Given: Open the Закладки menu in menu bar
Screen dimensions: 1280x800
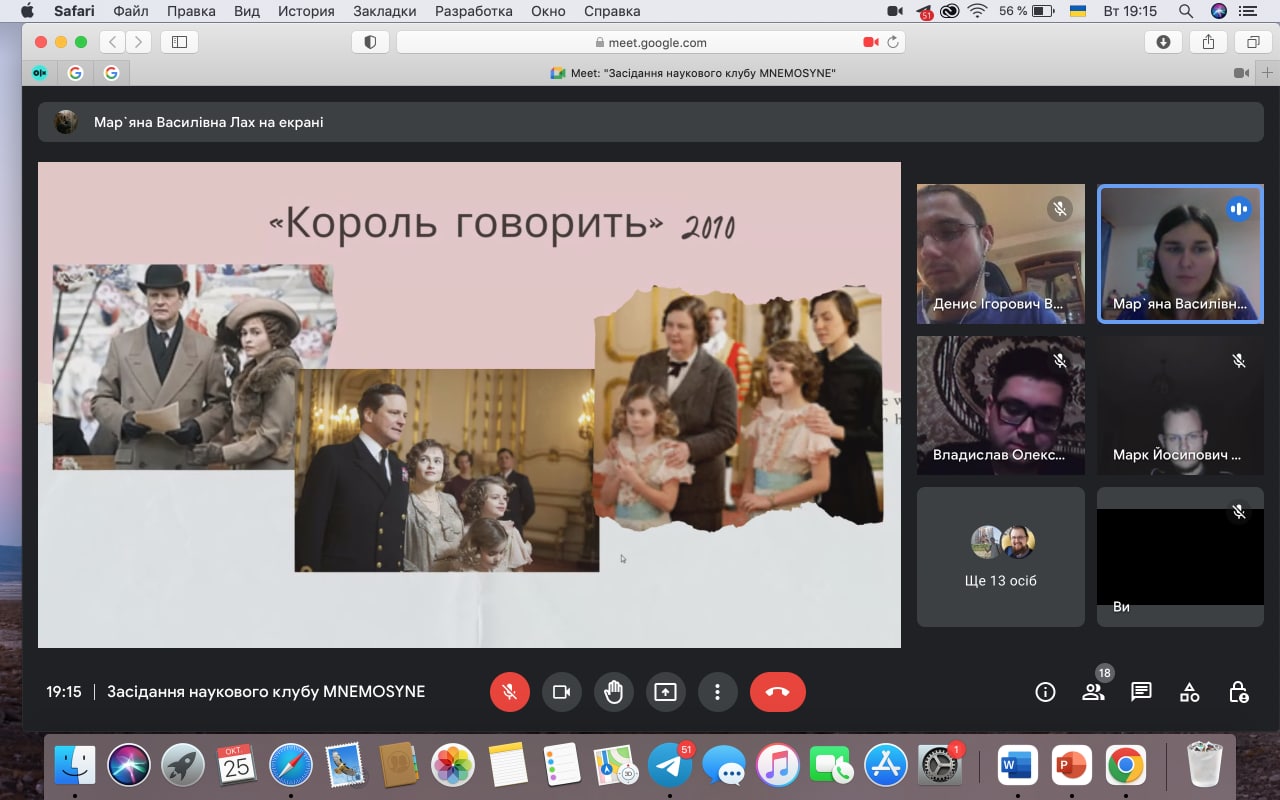Looking at the screenshot, I should 385,11.
